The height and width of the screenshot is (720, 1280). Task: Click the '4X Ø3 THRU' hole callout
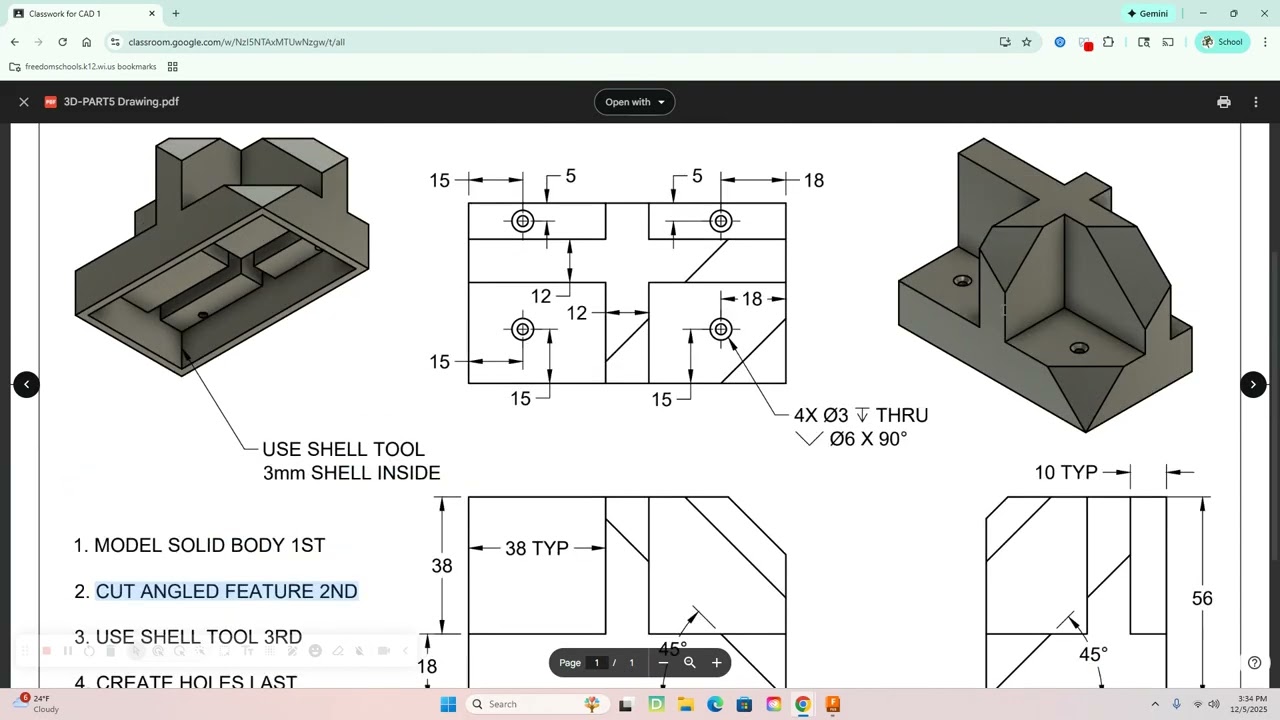(861, 415)
